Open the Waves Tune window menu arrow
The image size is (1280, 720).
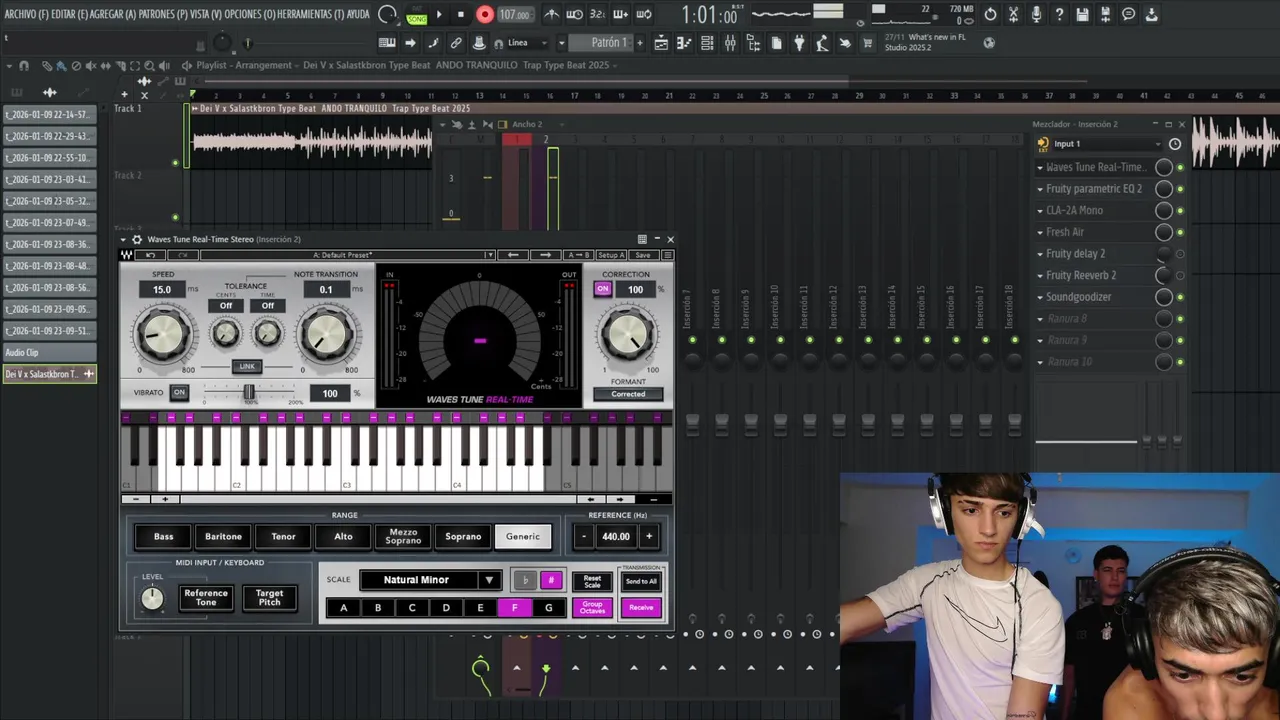(x=124, y=240)
